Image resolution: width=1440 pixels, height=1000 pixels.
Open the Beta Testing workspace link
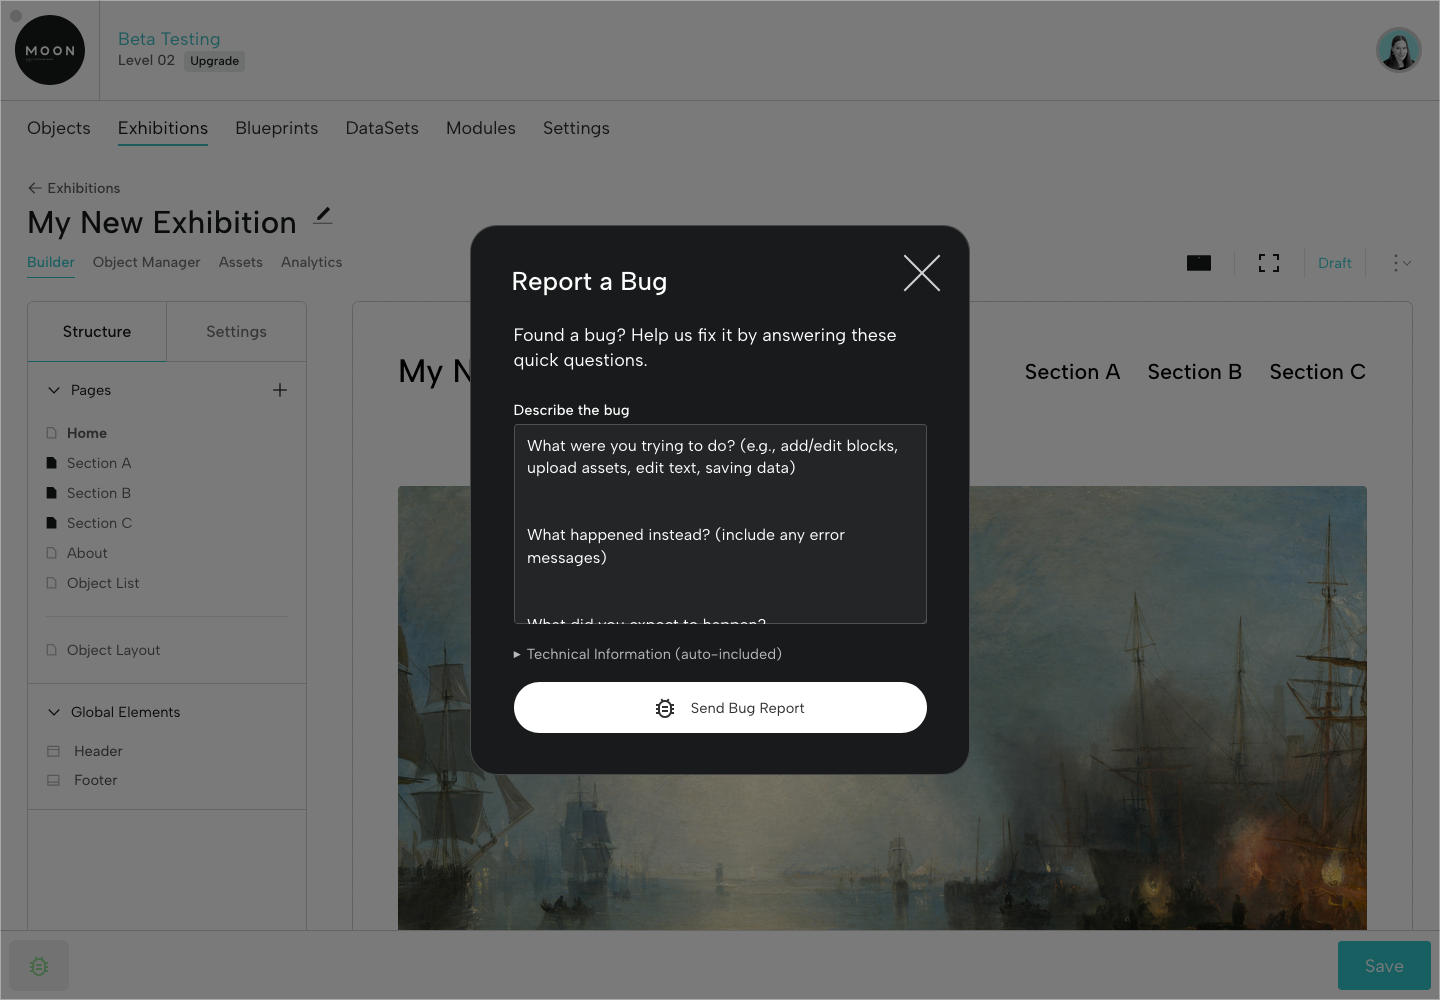(169, 39)
